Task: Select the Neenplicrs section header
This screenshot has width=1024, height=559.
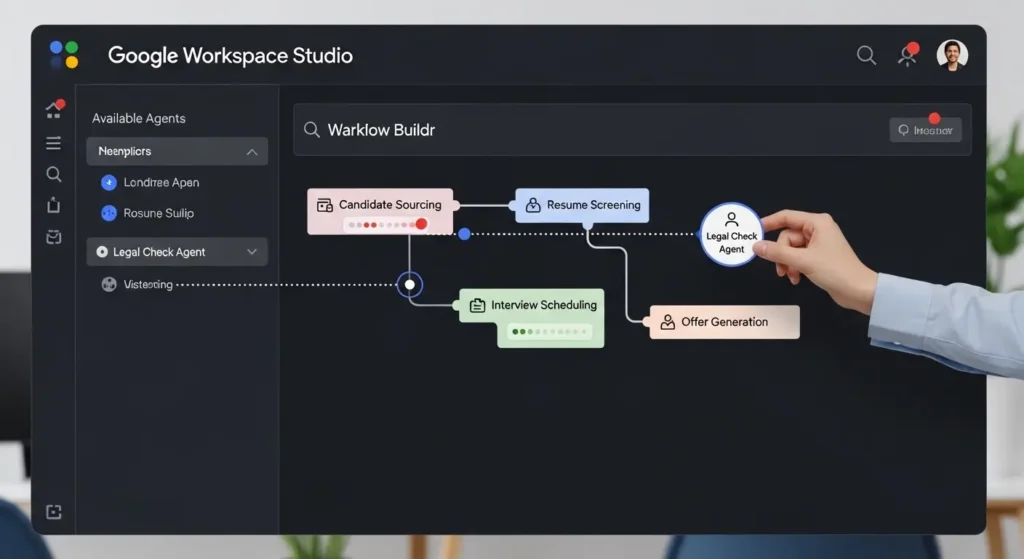Action: tap(177, 152)
